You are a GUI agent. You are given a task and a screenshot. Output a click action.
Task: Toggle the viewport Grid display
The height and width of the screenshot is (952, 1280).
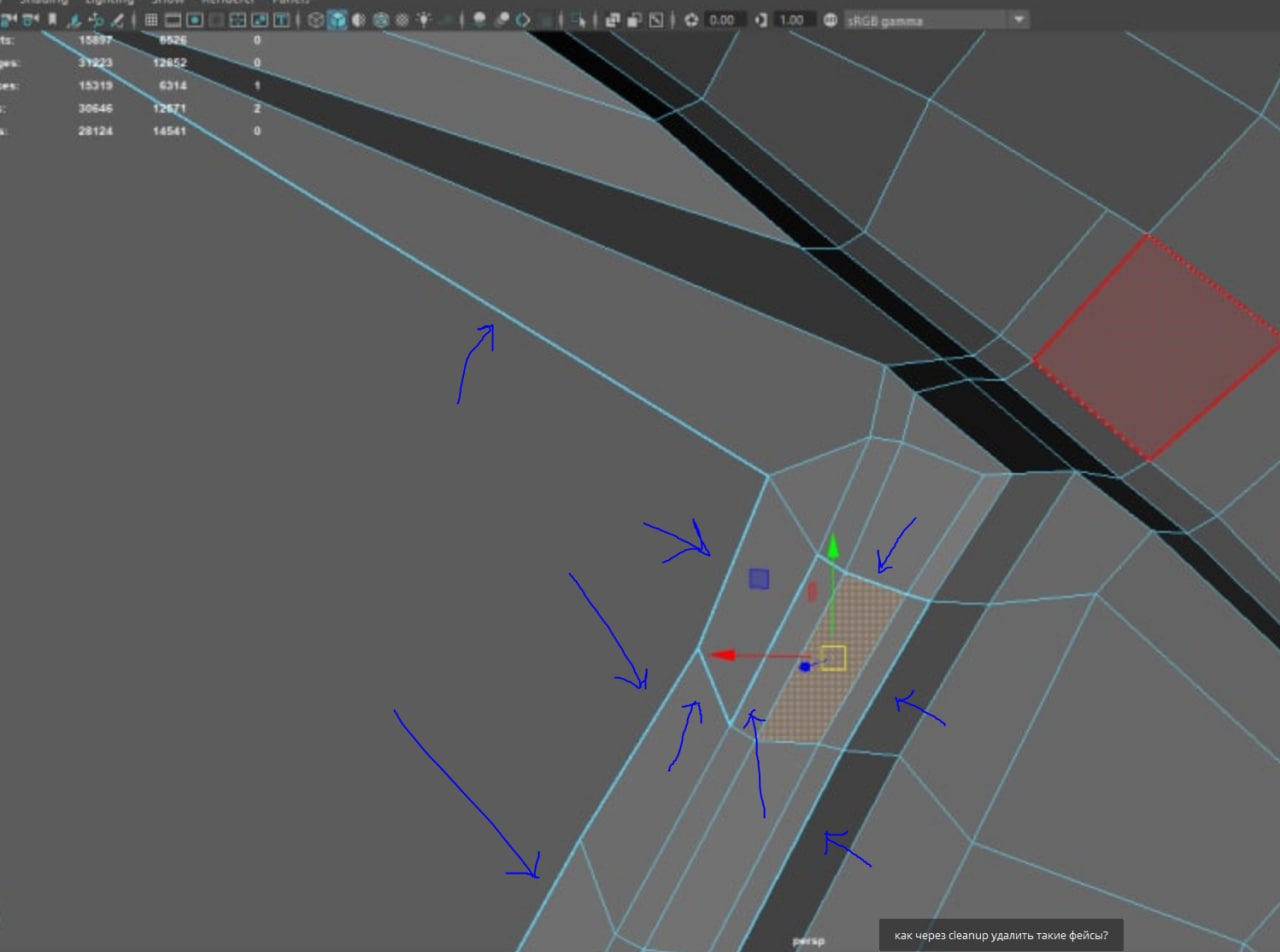(x=151, y=19)
